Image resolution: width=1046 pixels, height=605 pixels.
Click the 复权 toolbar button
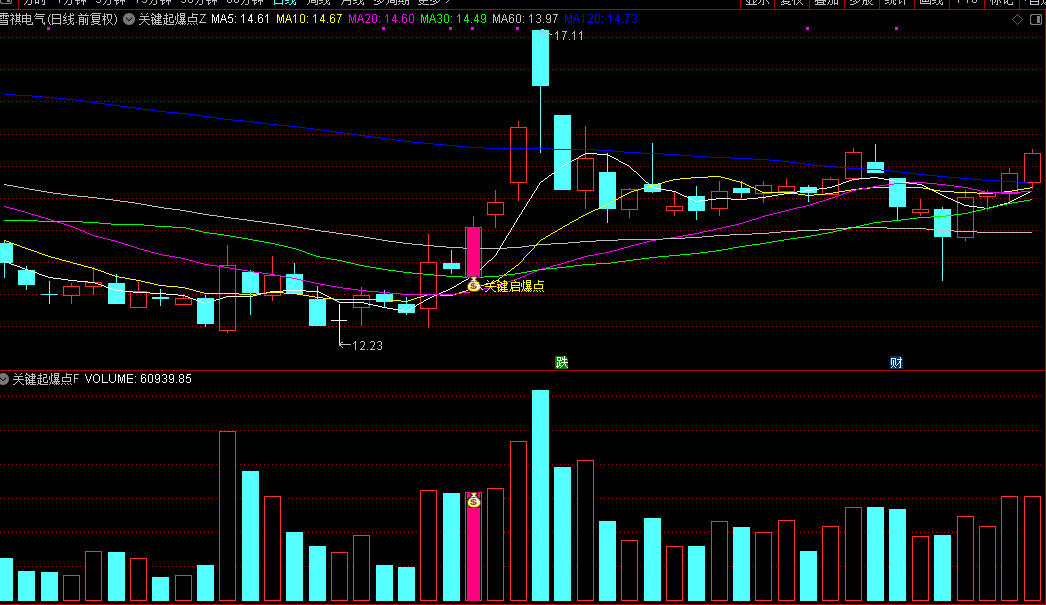tap(792, 3)
